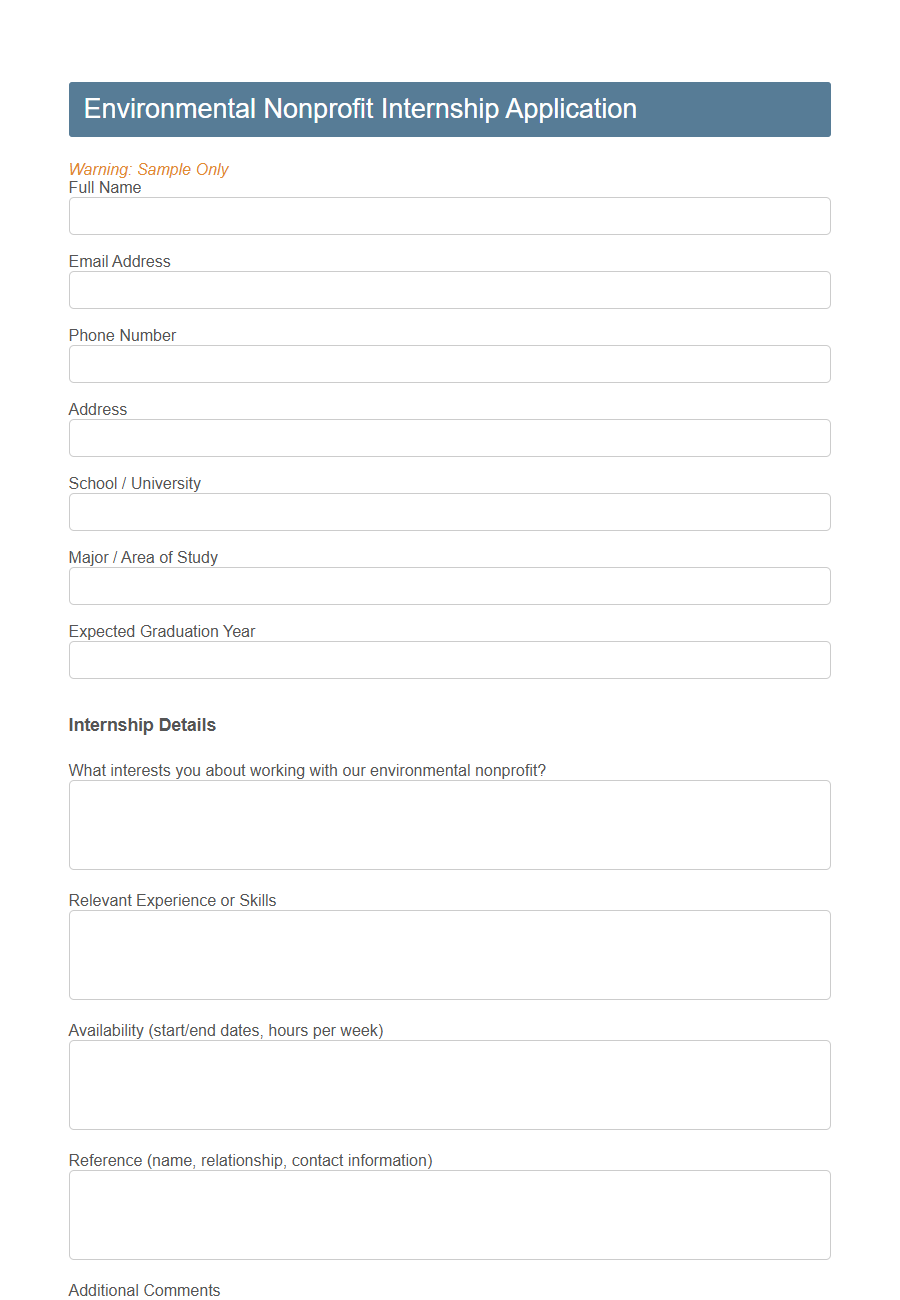Screen dimensions: 900x1300
Task: Select the Additional Comments label
Action: (x=144, y=1290)
